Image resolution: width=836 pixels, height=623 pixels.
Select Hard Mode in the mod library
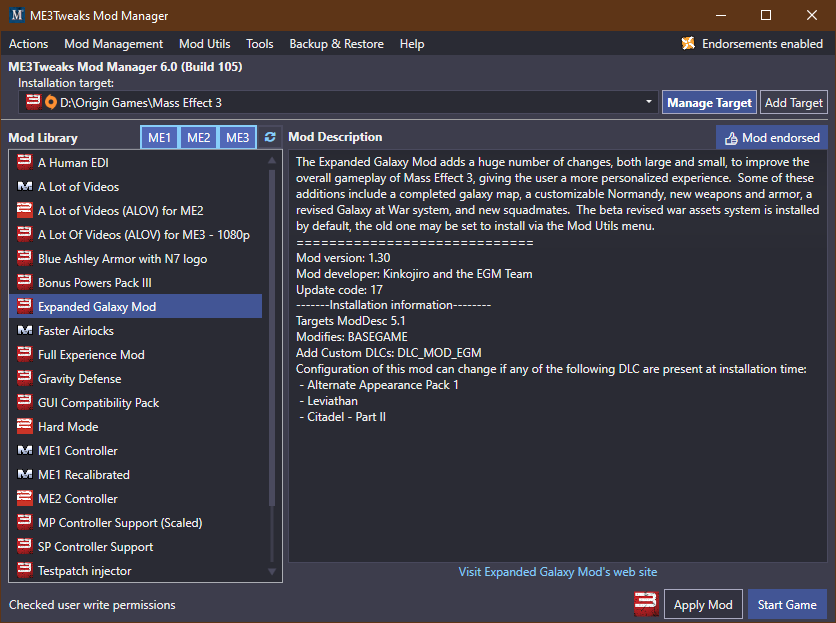pyautogui.click(x=136, y=426)
